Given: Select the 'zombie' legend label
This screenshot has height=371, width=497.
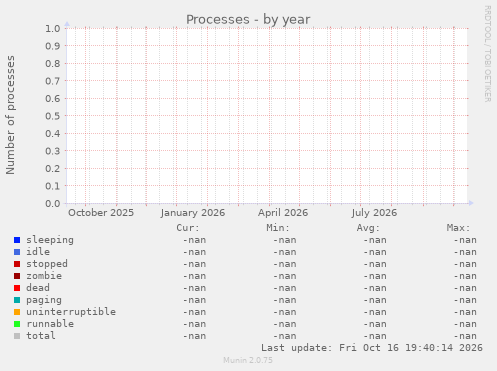Looking at the screenshot, I should (x=44, y=276).
